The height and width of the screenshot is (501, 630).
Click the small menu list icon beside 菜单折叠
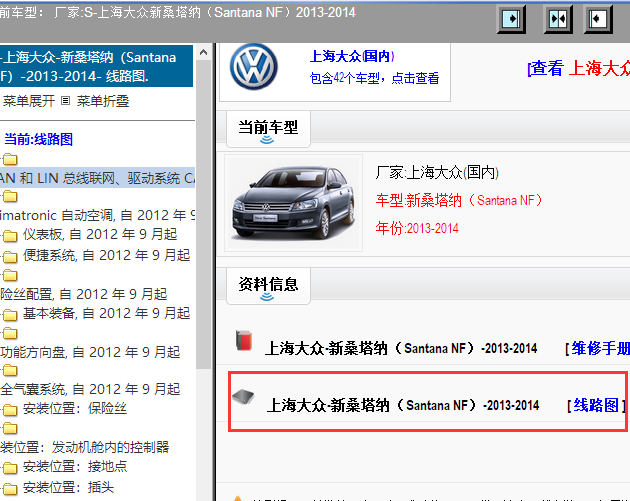pyautogui.click(x=65, y=100)
